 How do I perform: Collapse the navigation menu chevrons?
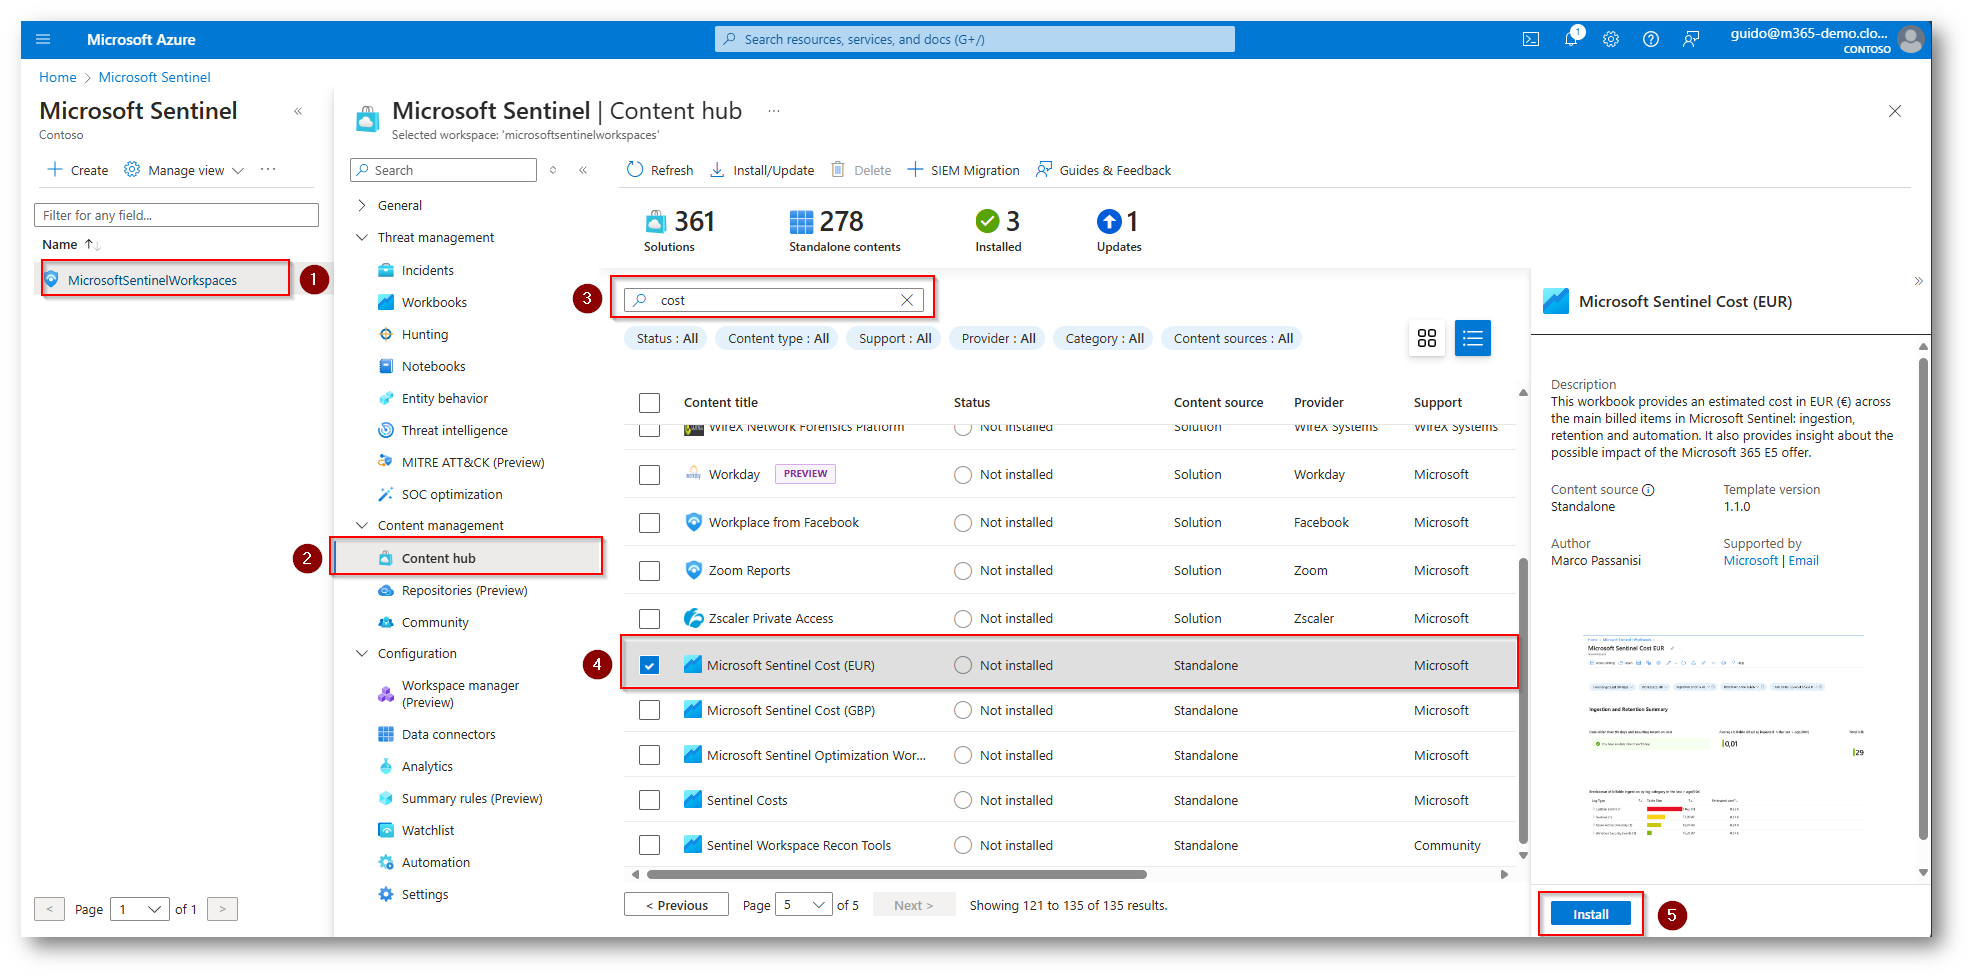583,170
